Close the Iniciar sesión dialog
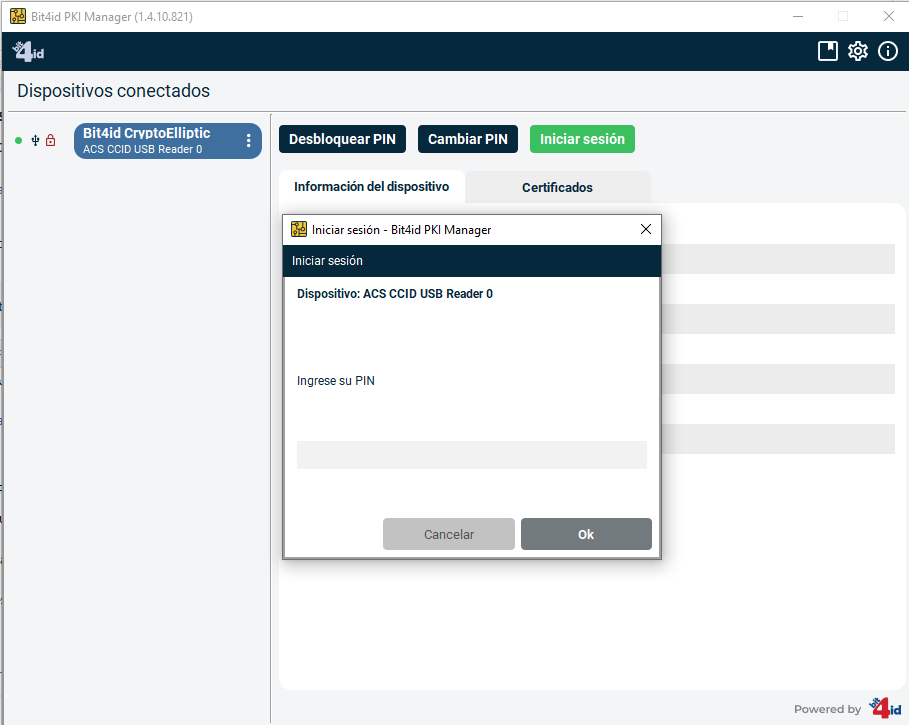Viewport: 909px width, 725px height. [x=646, y=229]
